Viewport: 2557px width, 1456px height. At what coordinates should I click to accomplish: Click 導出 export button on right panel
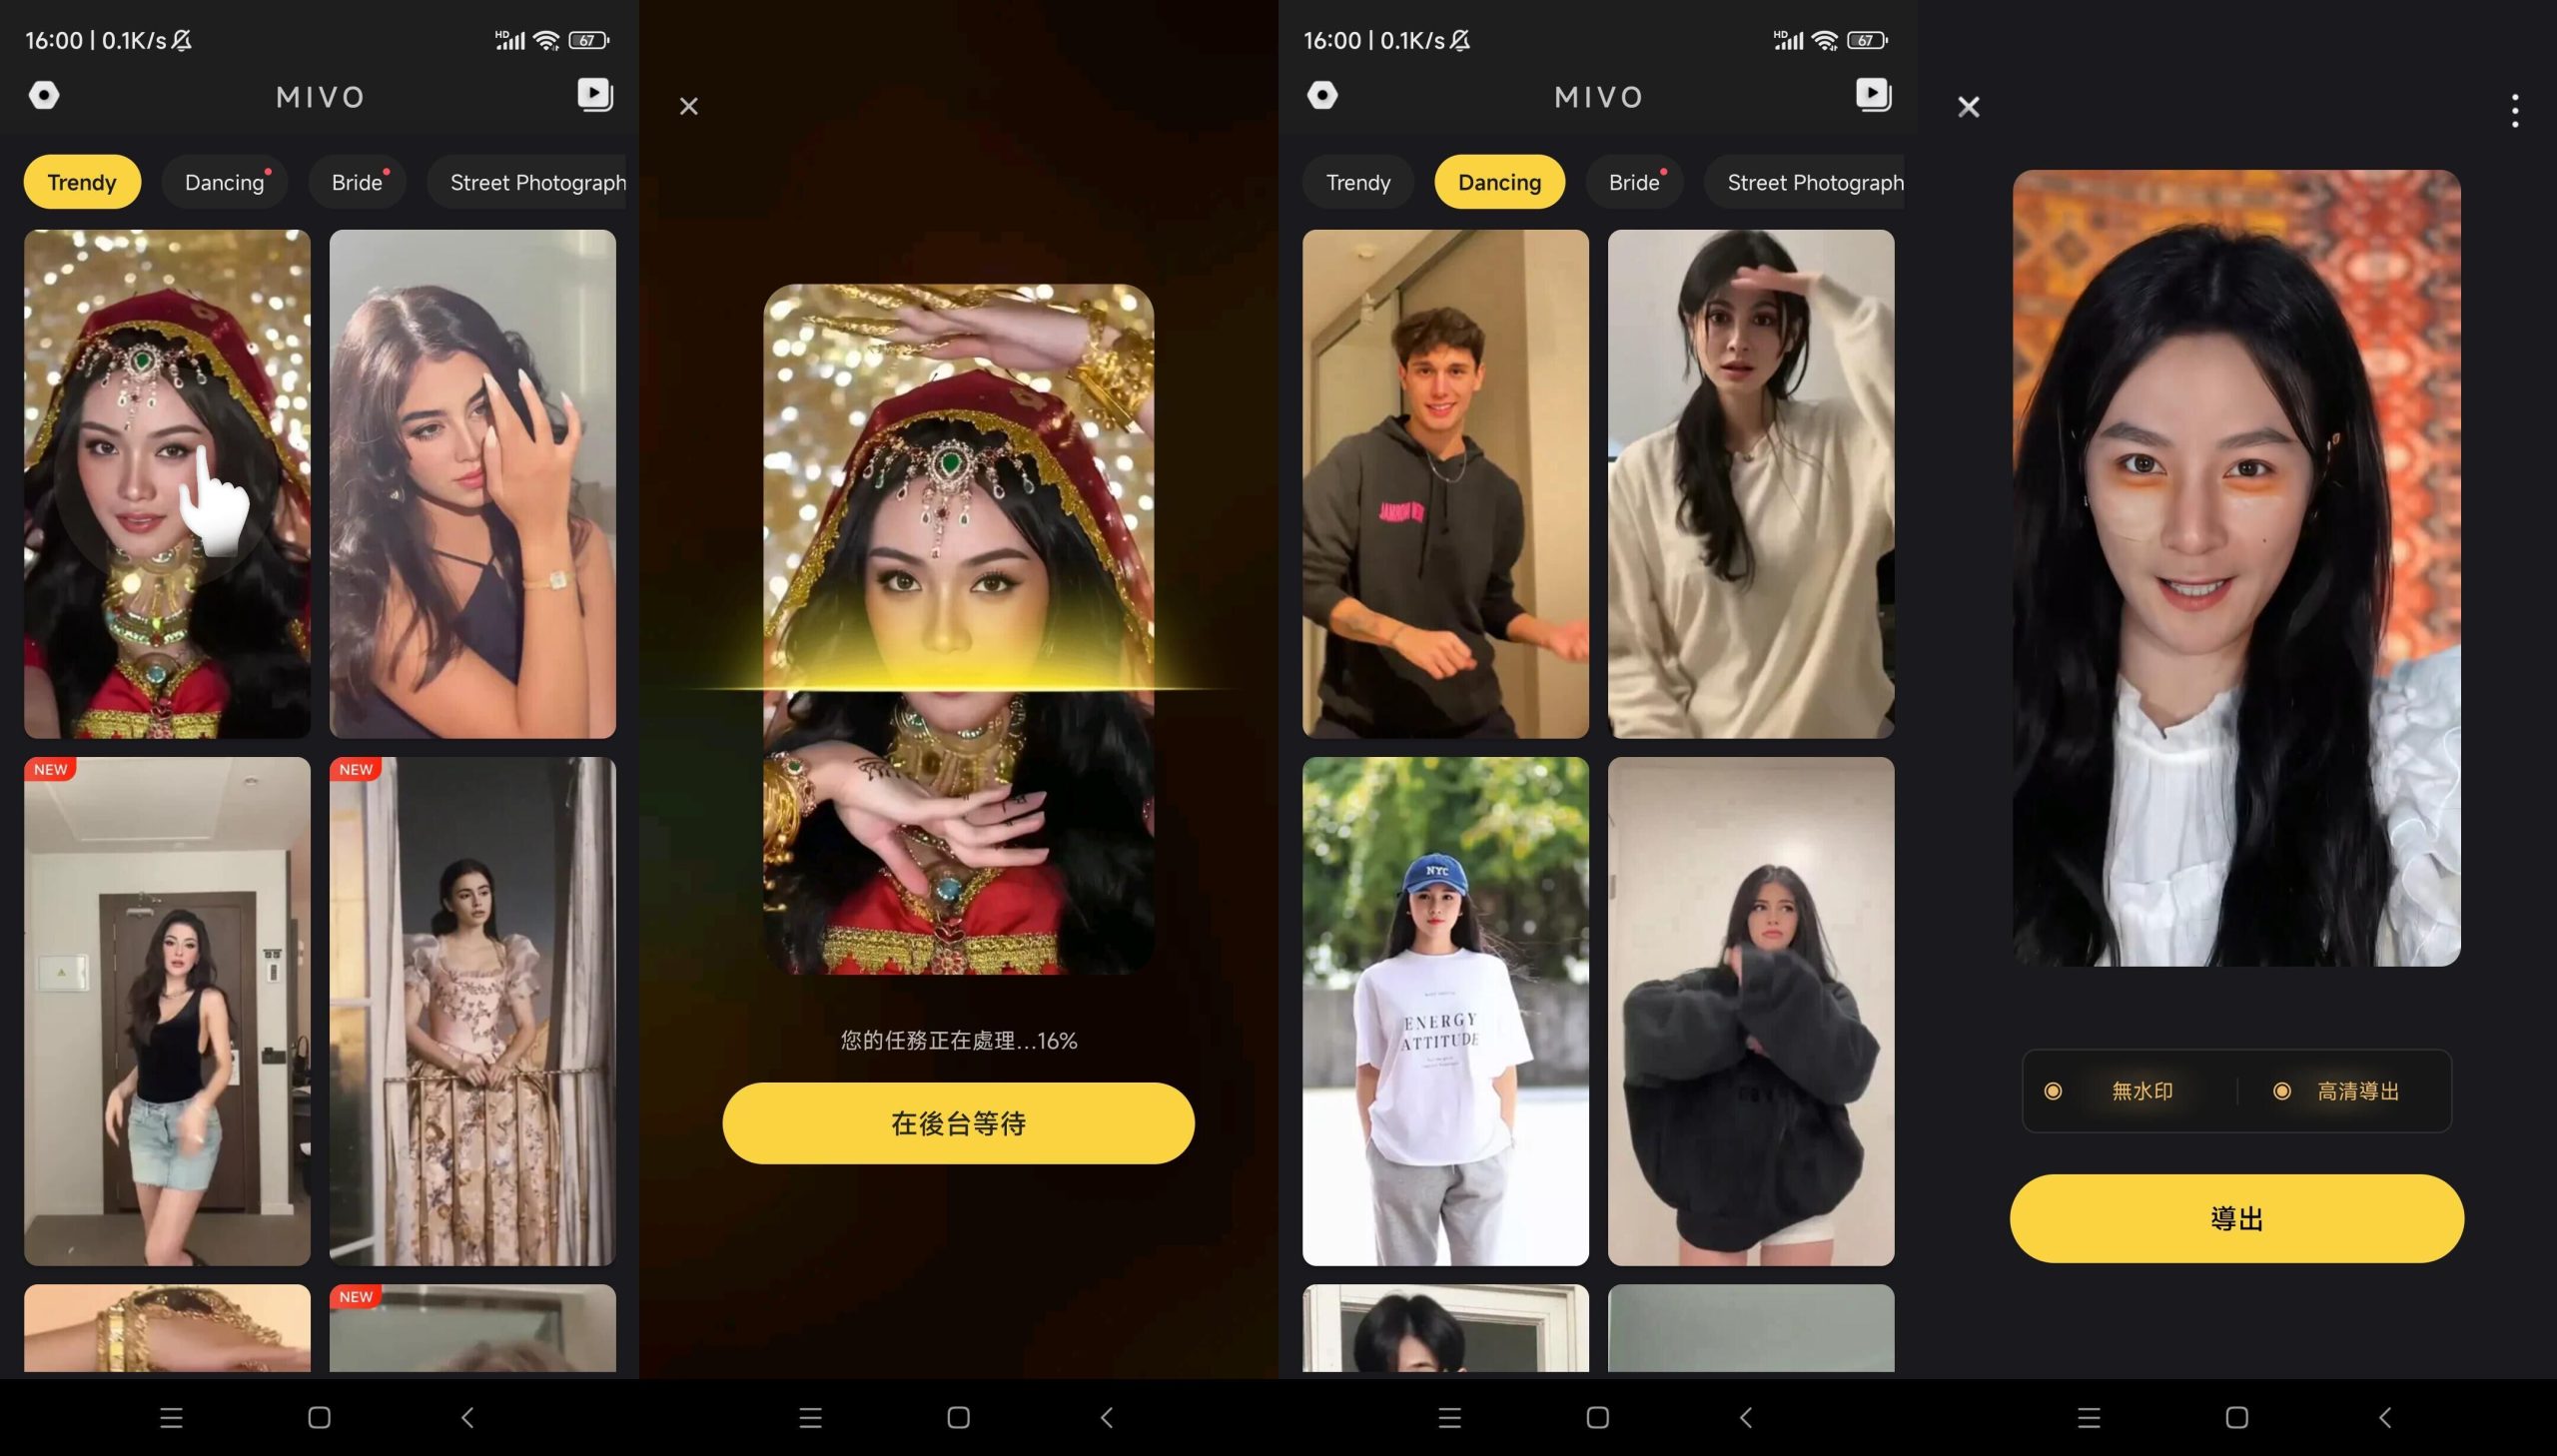(x=2239, y=1217)
